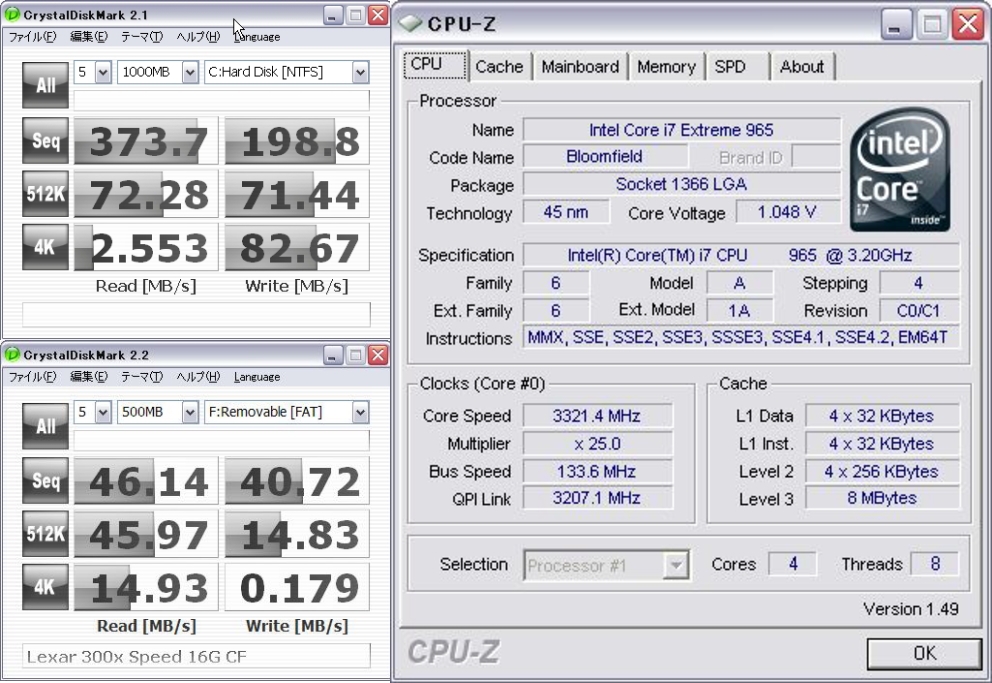Start 4K test in CrystalDiskMark 2.2
This screenshot has width=992, height=683.
[x=45, y=587]
